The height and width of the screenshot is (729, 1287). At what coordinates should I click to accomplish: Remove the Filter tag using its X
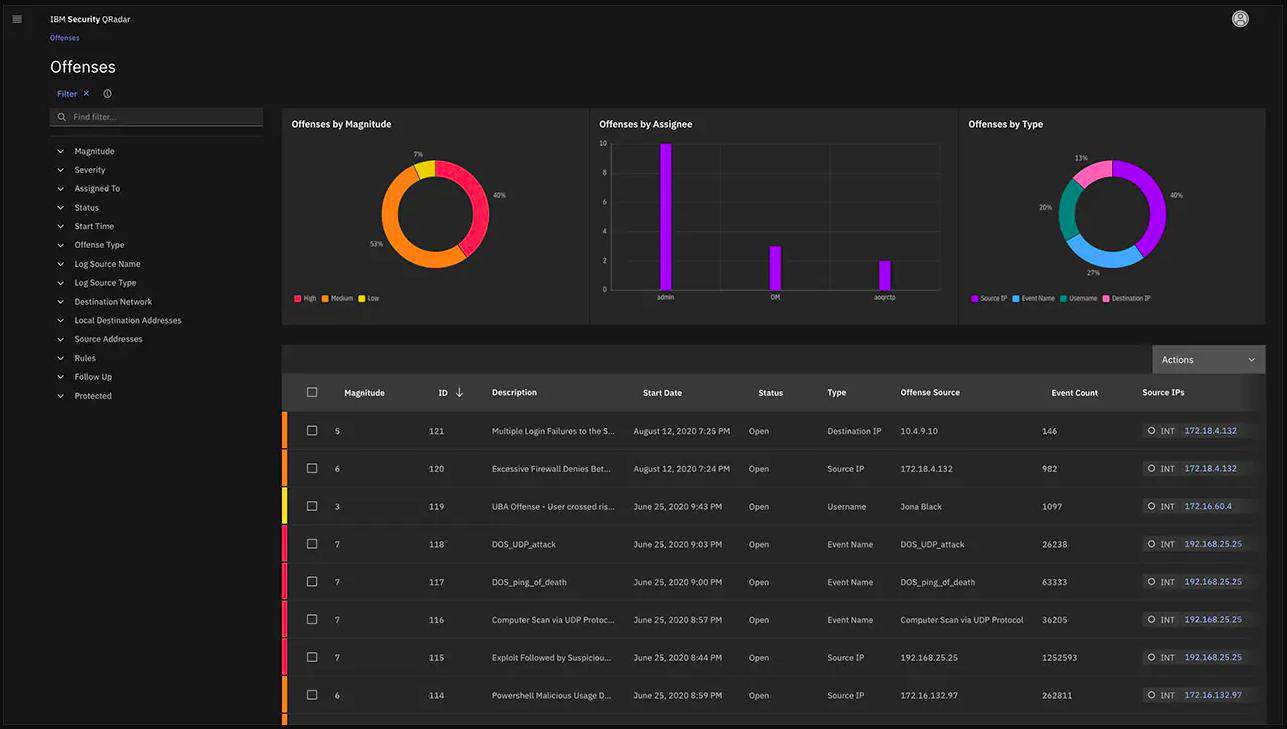point(87,94)
